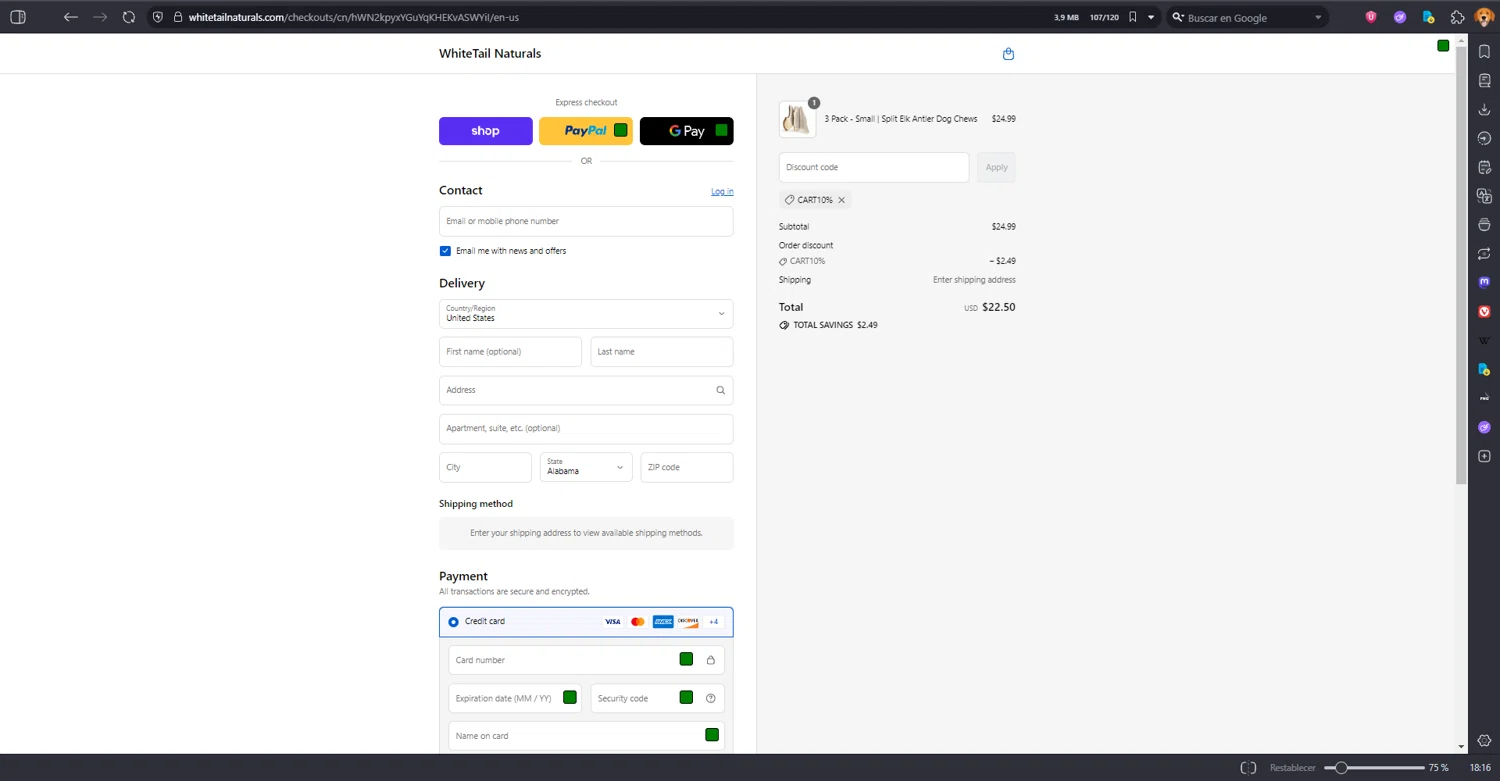Screen dimensions: 1500x781
Task: Open the search field history dropdown arrow
Action: tap(1318, 17)
